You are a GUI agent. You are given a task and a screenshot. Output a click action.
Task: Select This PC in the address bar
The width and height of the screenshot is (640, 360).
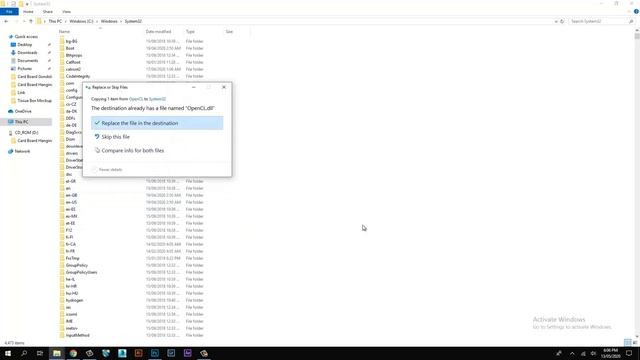[x=55, y=21]
